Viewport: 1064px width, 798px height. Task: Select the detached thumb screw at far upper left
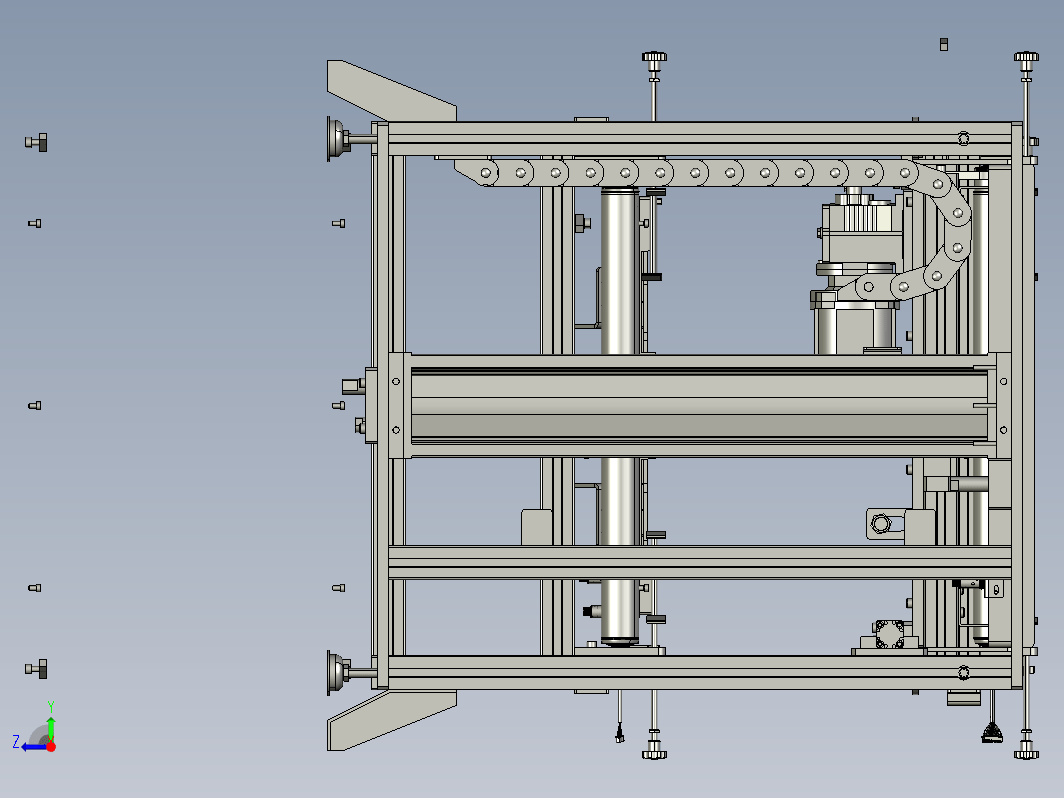[x=37, y=142]
